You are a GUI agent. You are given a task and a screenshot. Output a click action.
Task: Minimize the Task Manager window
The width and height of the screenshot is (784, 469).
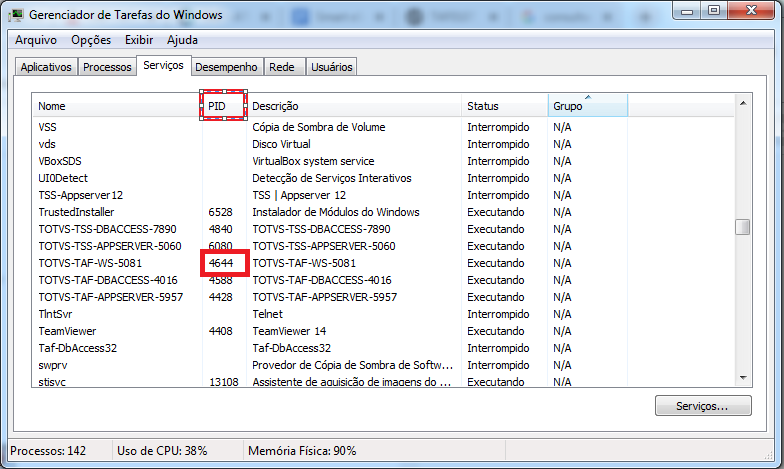click(687, 11)
